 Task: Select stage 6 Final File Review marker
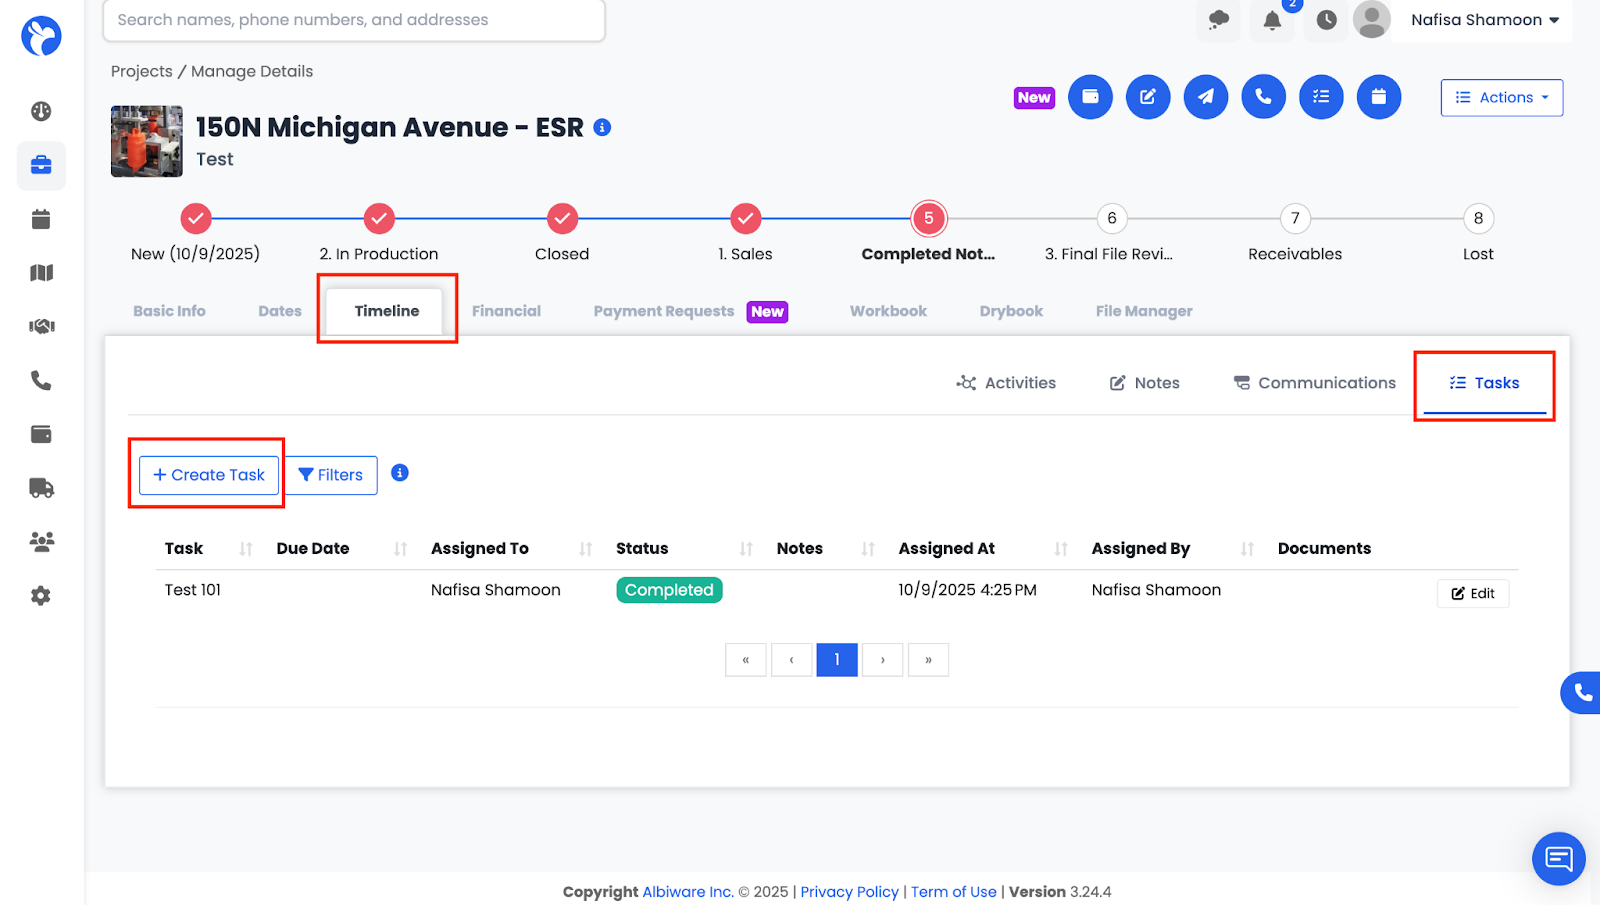(1111, 218)
